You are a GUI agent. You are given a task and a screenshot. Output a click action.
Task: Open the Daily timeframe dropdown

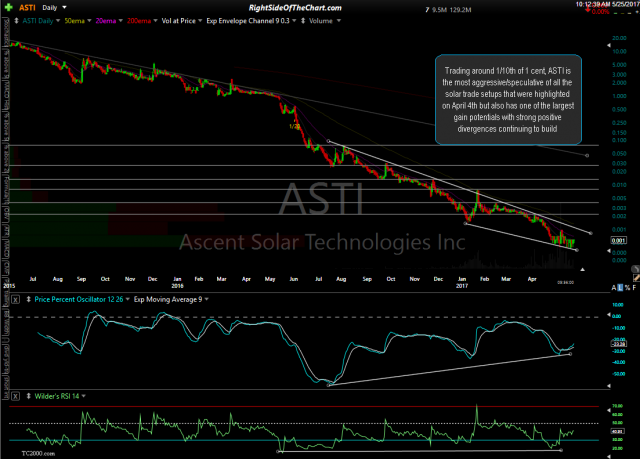64,7
